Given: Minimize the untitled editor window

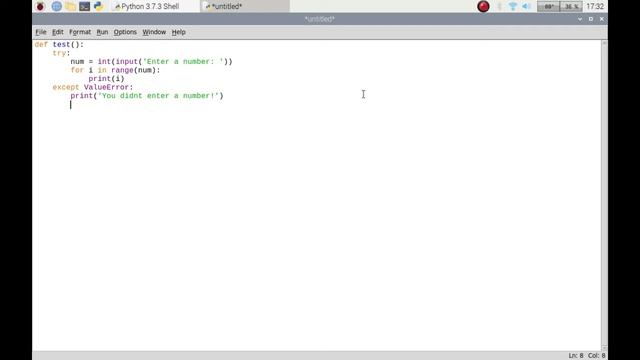Looking at the screenshot, I should pos(580,19).
